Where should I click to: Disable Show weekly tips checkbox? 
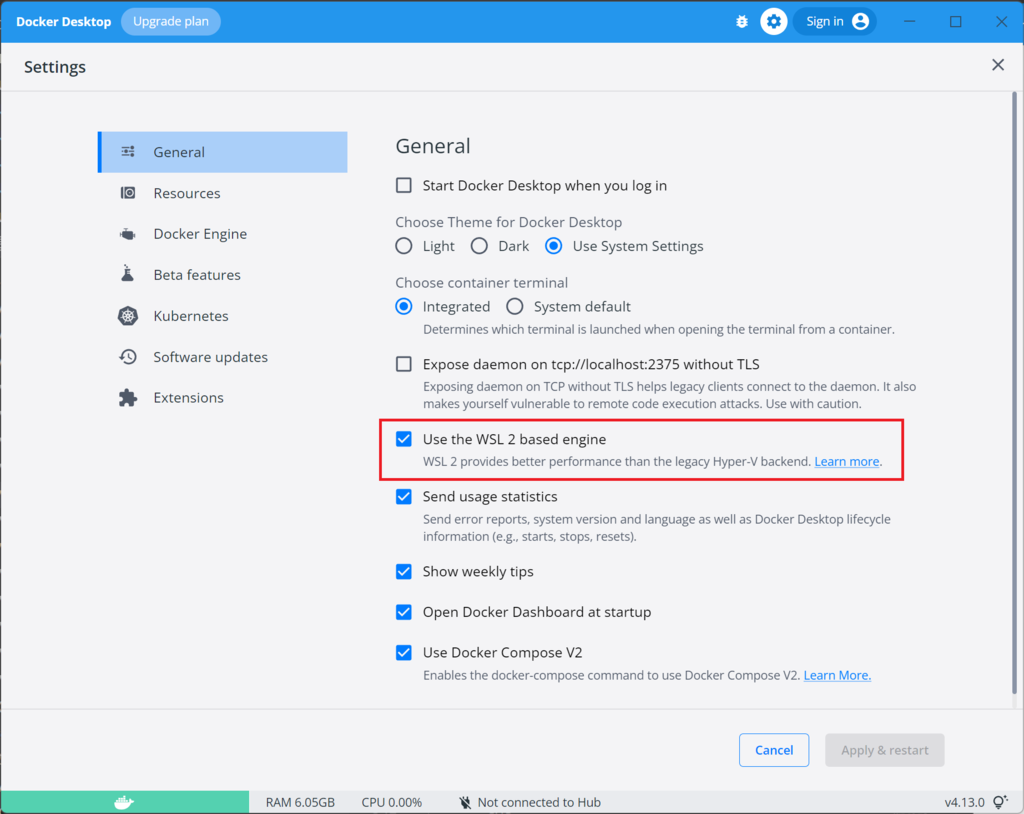coord(404,572)
